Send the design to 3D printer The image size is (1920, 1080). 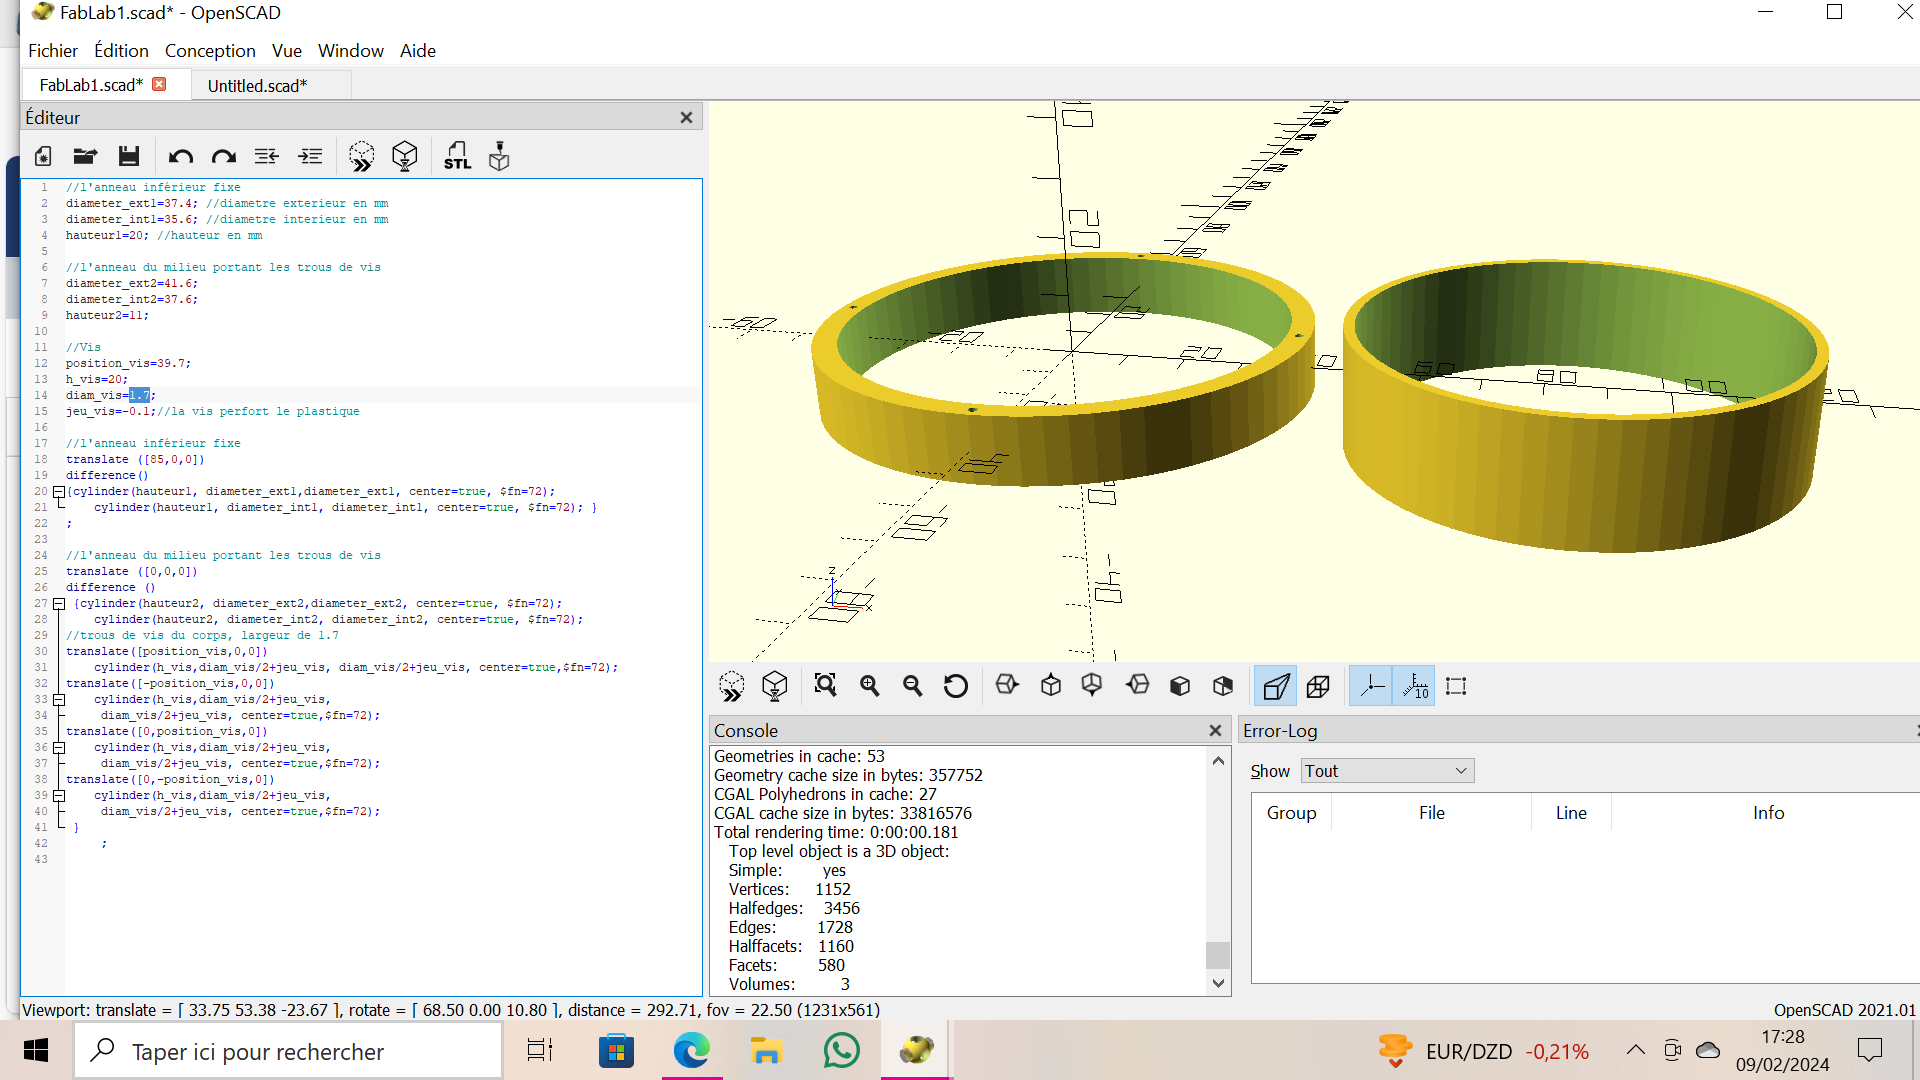pos(499,156)
